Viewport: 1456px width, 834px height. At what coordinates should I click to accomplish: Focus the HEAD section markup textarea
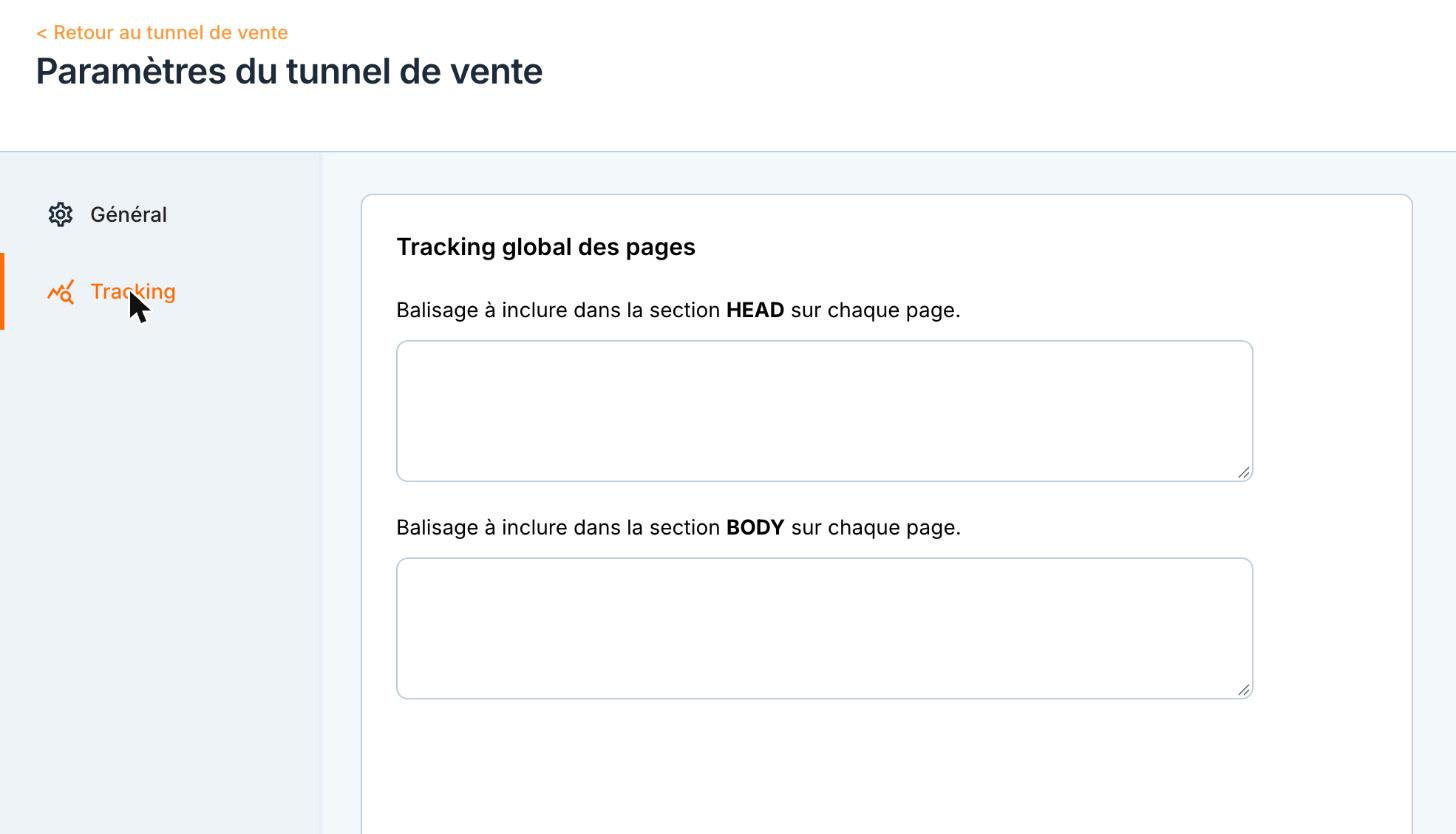point(824,411)
